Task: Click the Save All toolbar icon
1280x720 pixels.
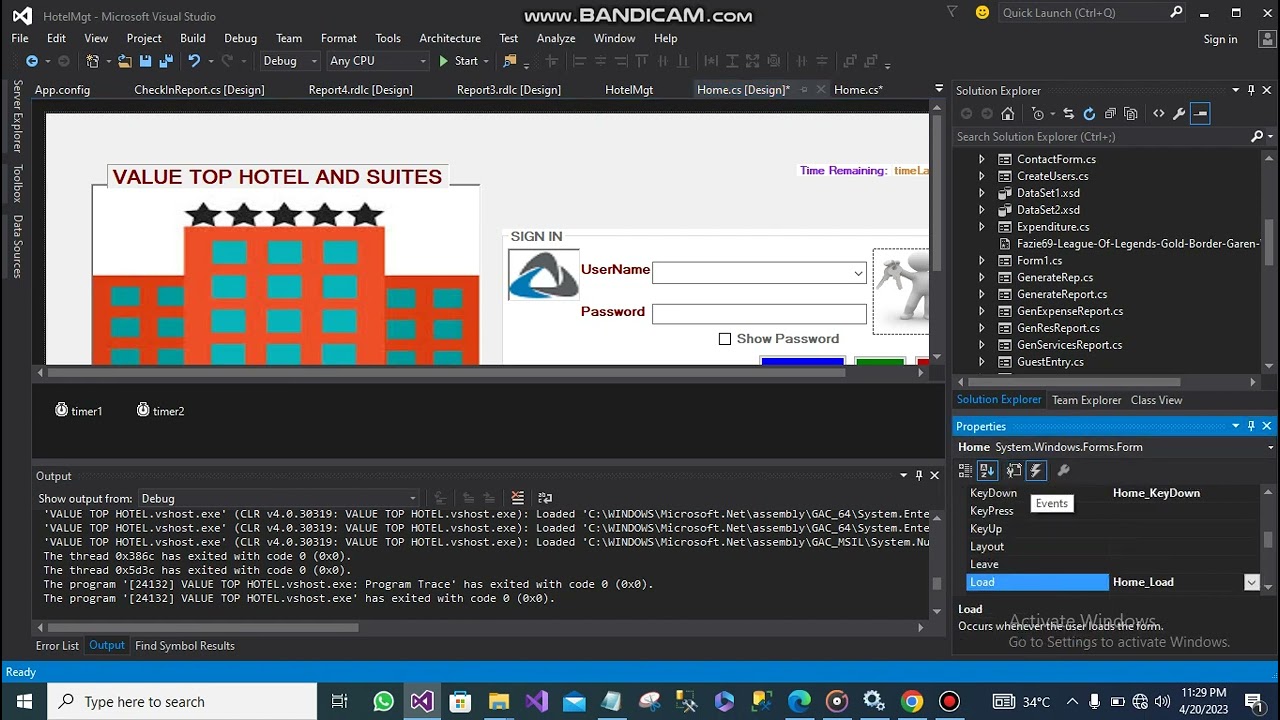Action: (x=164, y=61)
